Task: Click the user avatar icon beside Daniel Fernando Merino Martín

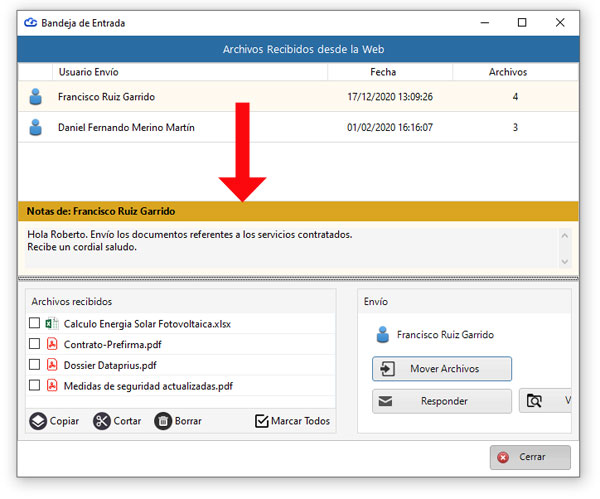Action: pyautogui.click(x=36, y=127)
